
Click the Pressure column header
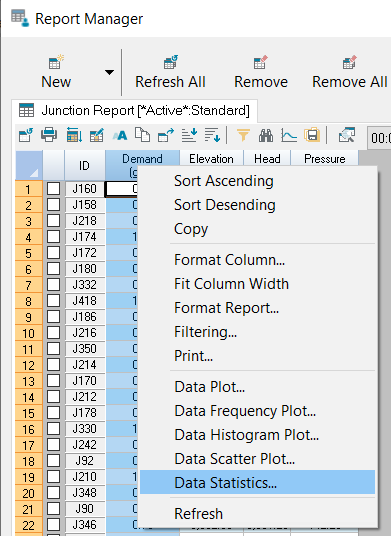click(324, 159)
